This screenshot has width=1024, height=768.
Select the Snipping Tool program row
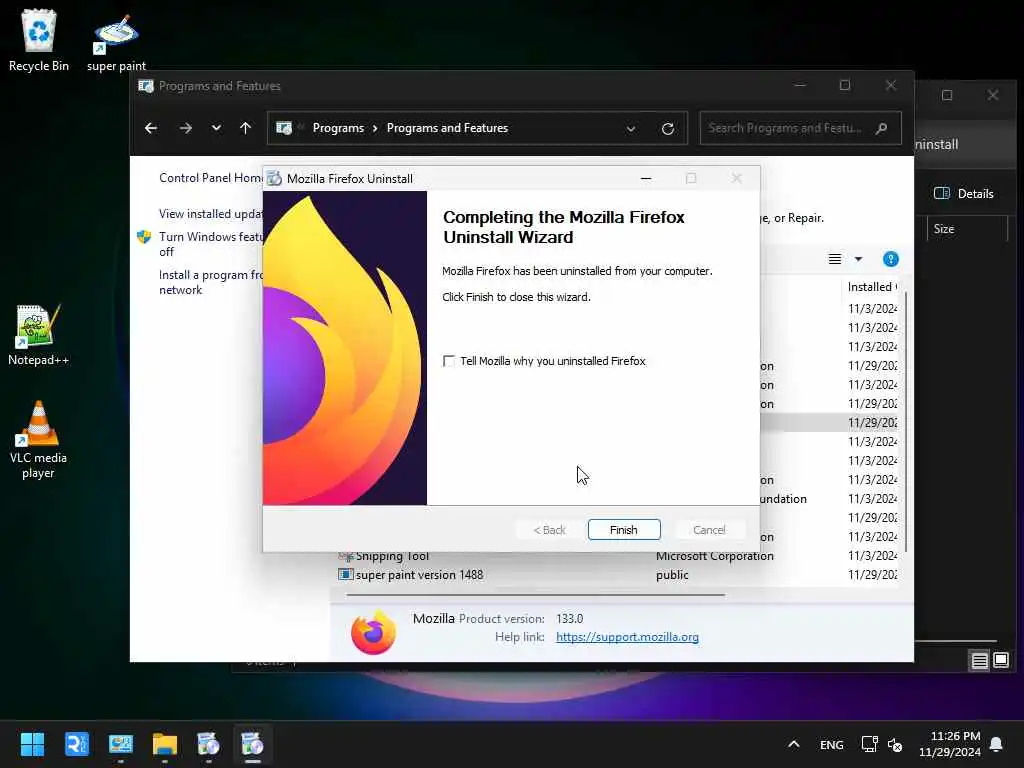click(x=617, y=556)
